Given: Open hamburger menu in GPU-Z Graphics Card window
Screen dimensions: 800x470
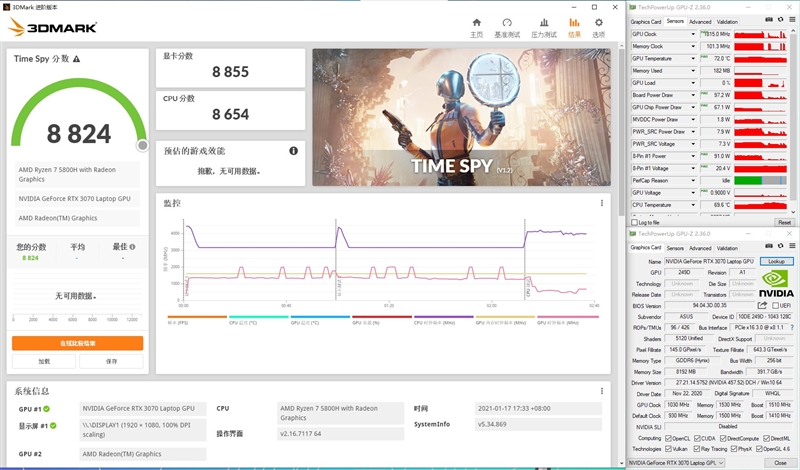Looking at the screenshot, I should 792,246.
